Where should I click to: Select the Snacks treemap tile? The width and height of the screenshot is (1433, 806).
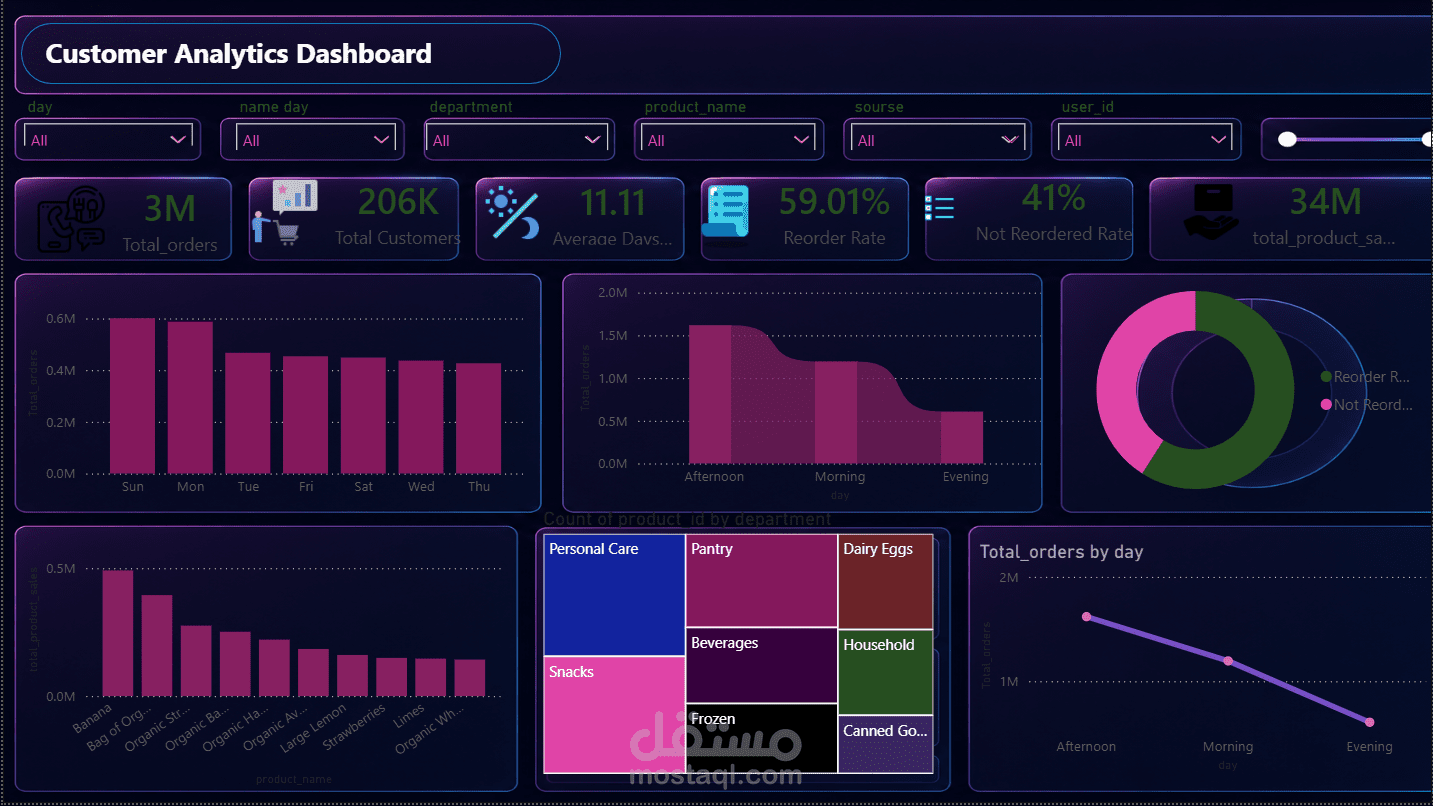pyautogui.click(x=614, y=715)
